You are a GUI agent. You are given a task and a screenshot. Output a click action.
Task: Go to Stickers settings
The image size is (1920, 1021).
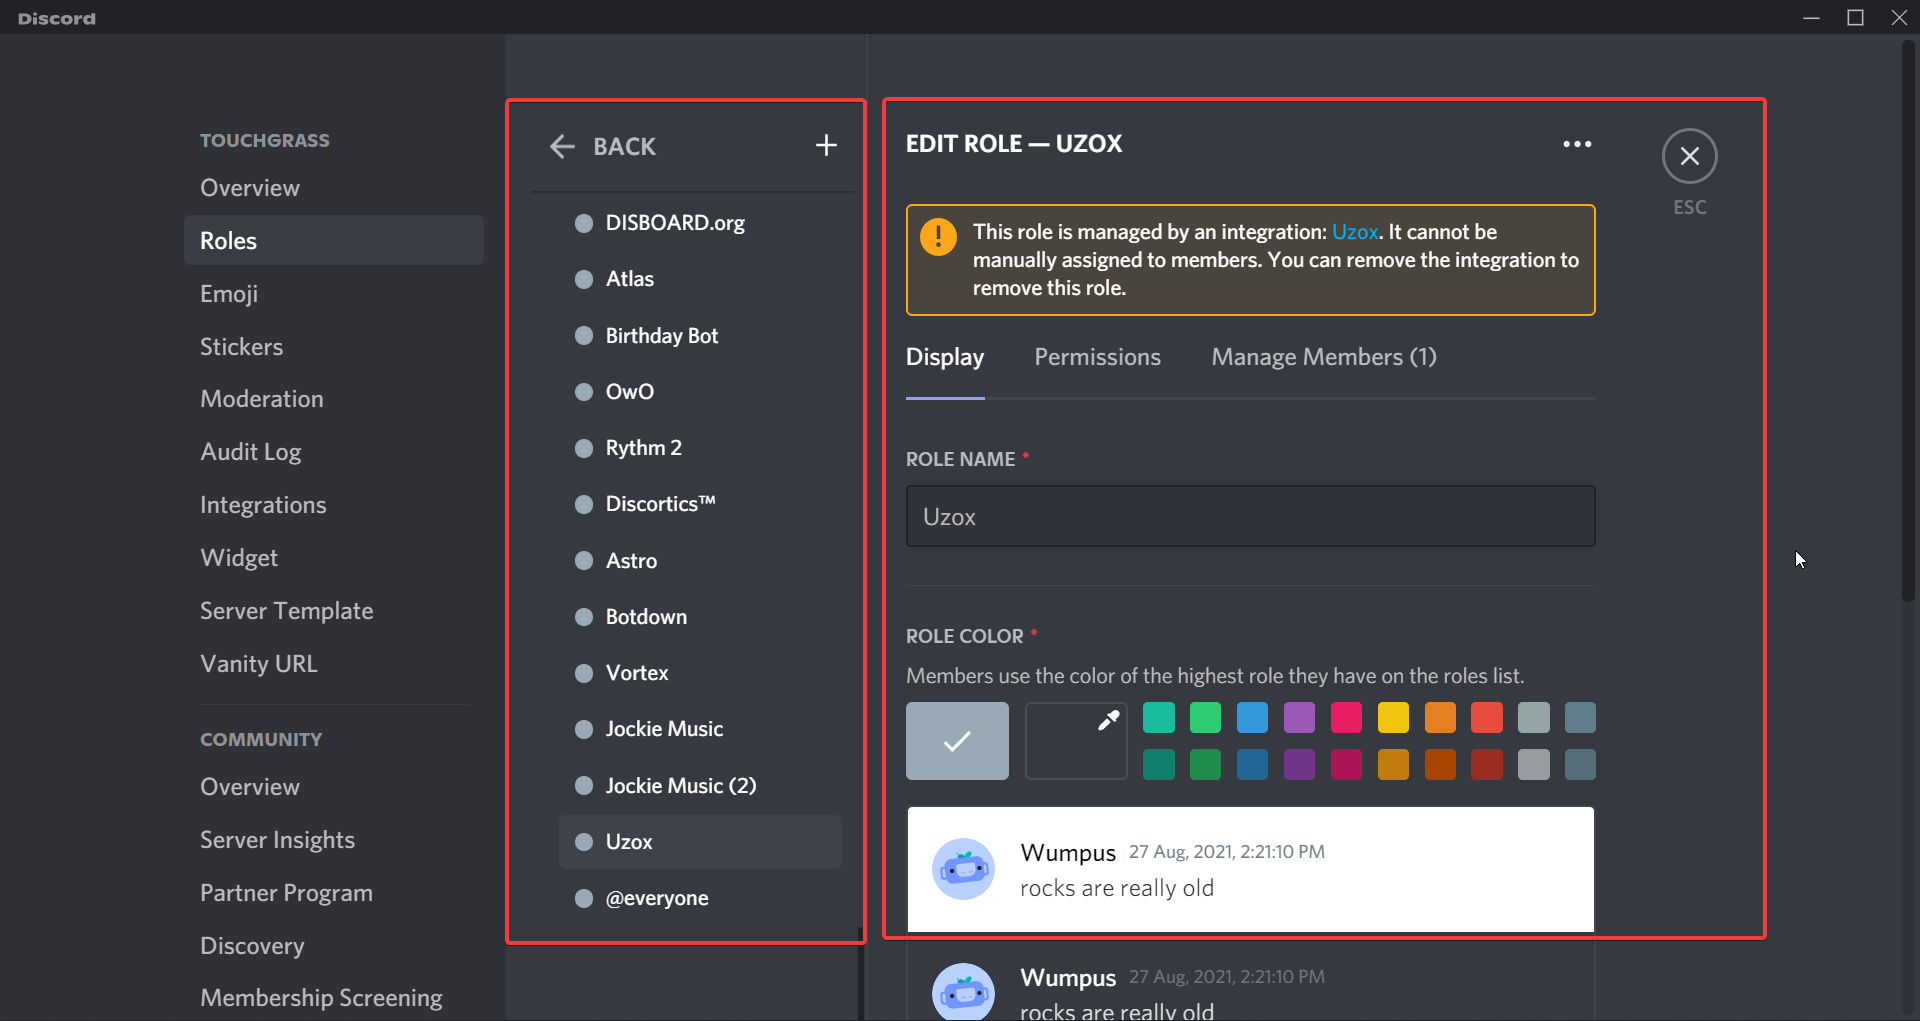334,346
